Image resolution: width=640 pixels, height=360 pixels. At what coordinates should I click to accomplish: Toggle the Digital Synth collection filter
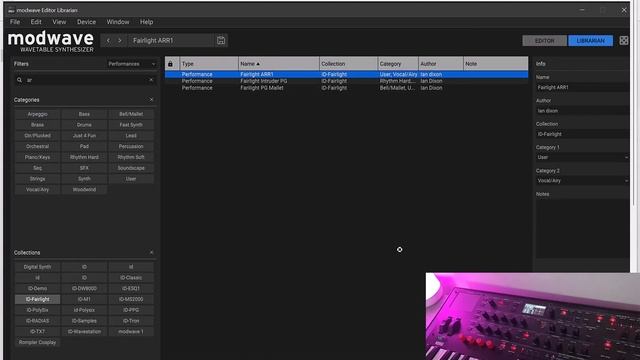[38, 267]
